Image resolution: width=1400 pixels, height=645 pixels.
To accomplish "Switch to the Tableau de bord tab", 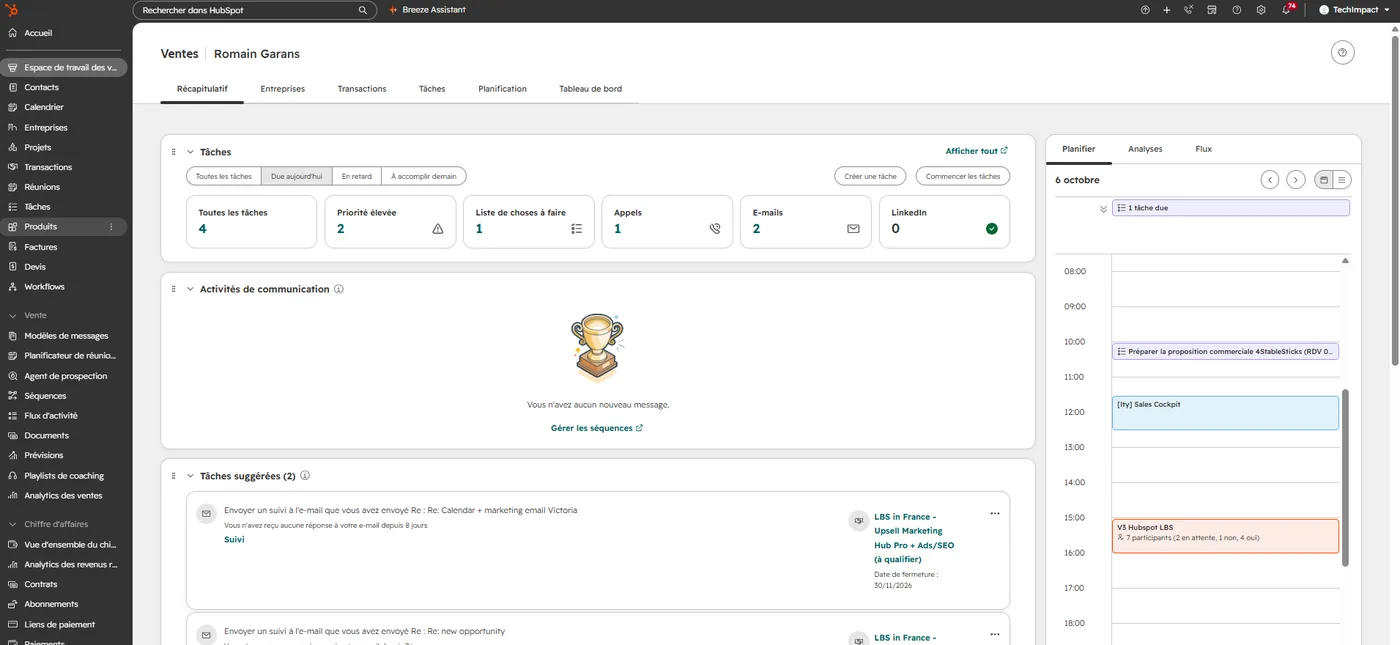I will 591,89.
